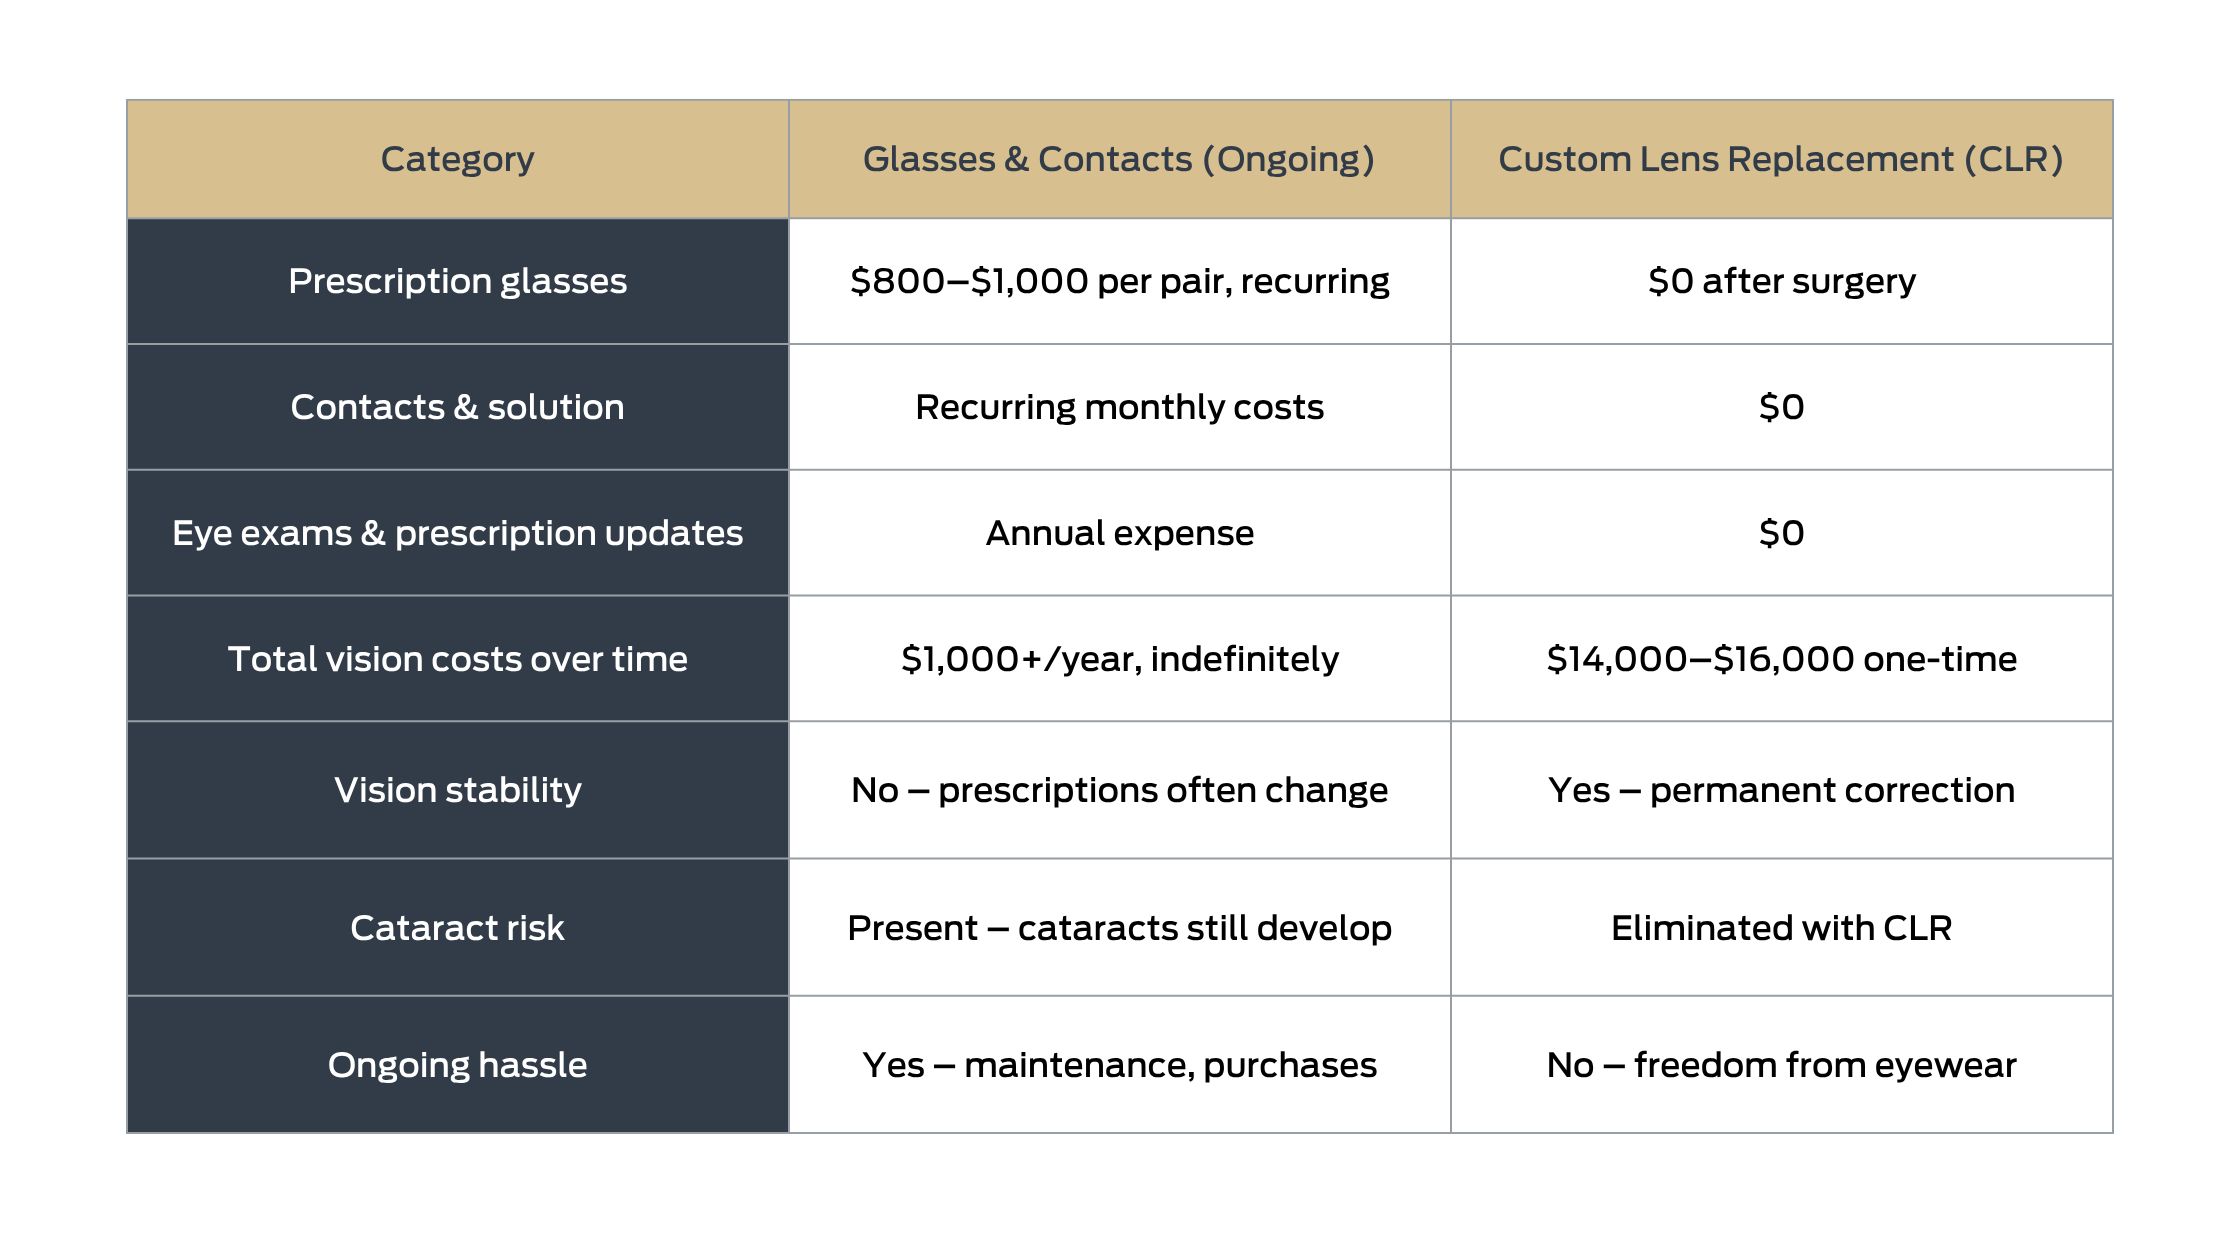Image resolution: width=2240 pixels, height=1260 pixels.
Task: Click the Recurring monthly costs cell
Action: click(x=1118, y=407)
